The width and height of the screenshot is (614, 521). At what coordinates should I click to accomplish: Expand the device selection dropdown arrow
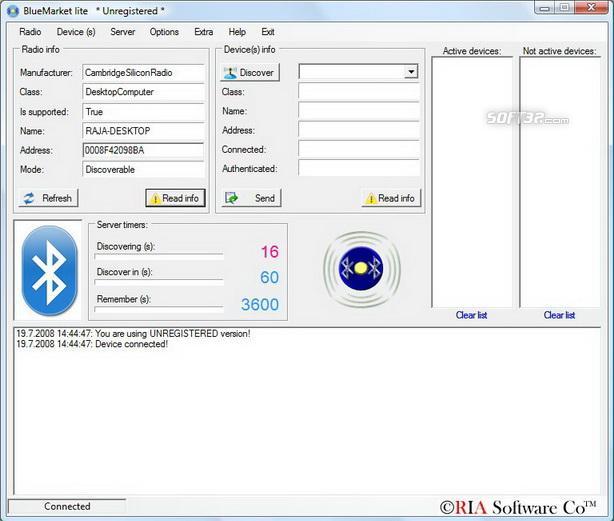tap(411, 72)
